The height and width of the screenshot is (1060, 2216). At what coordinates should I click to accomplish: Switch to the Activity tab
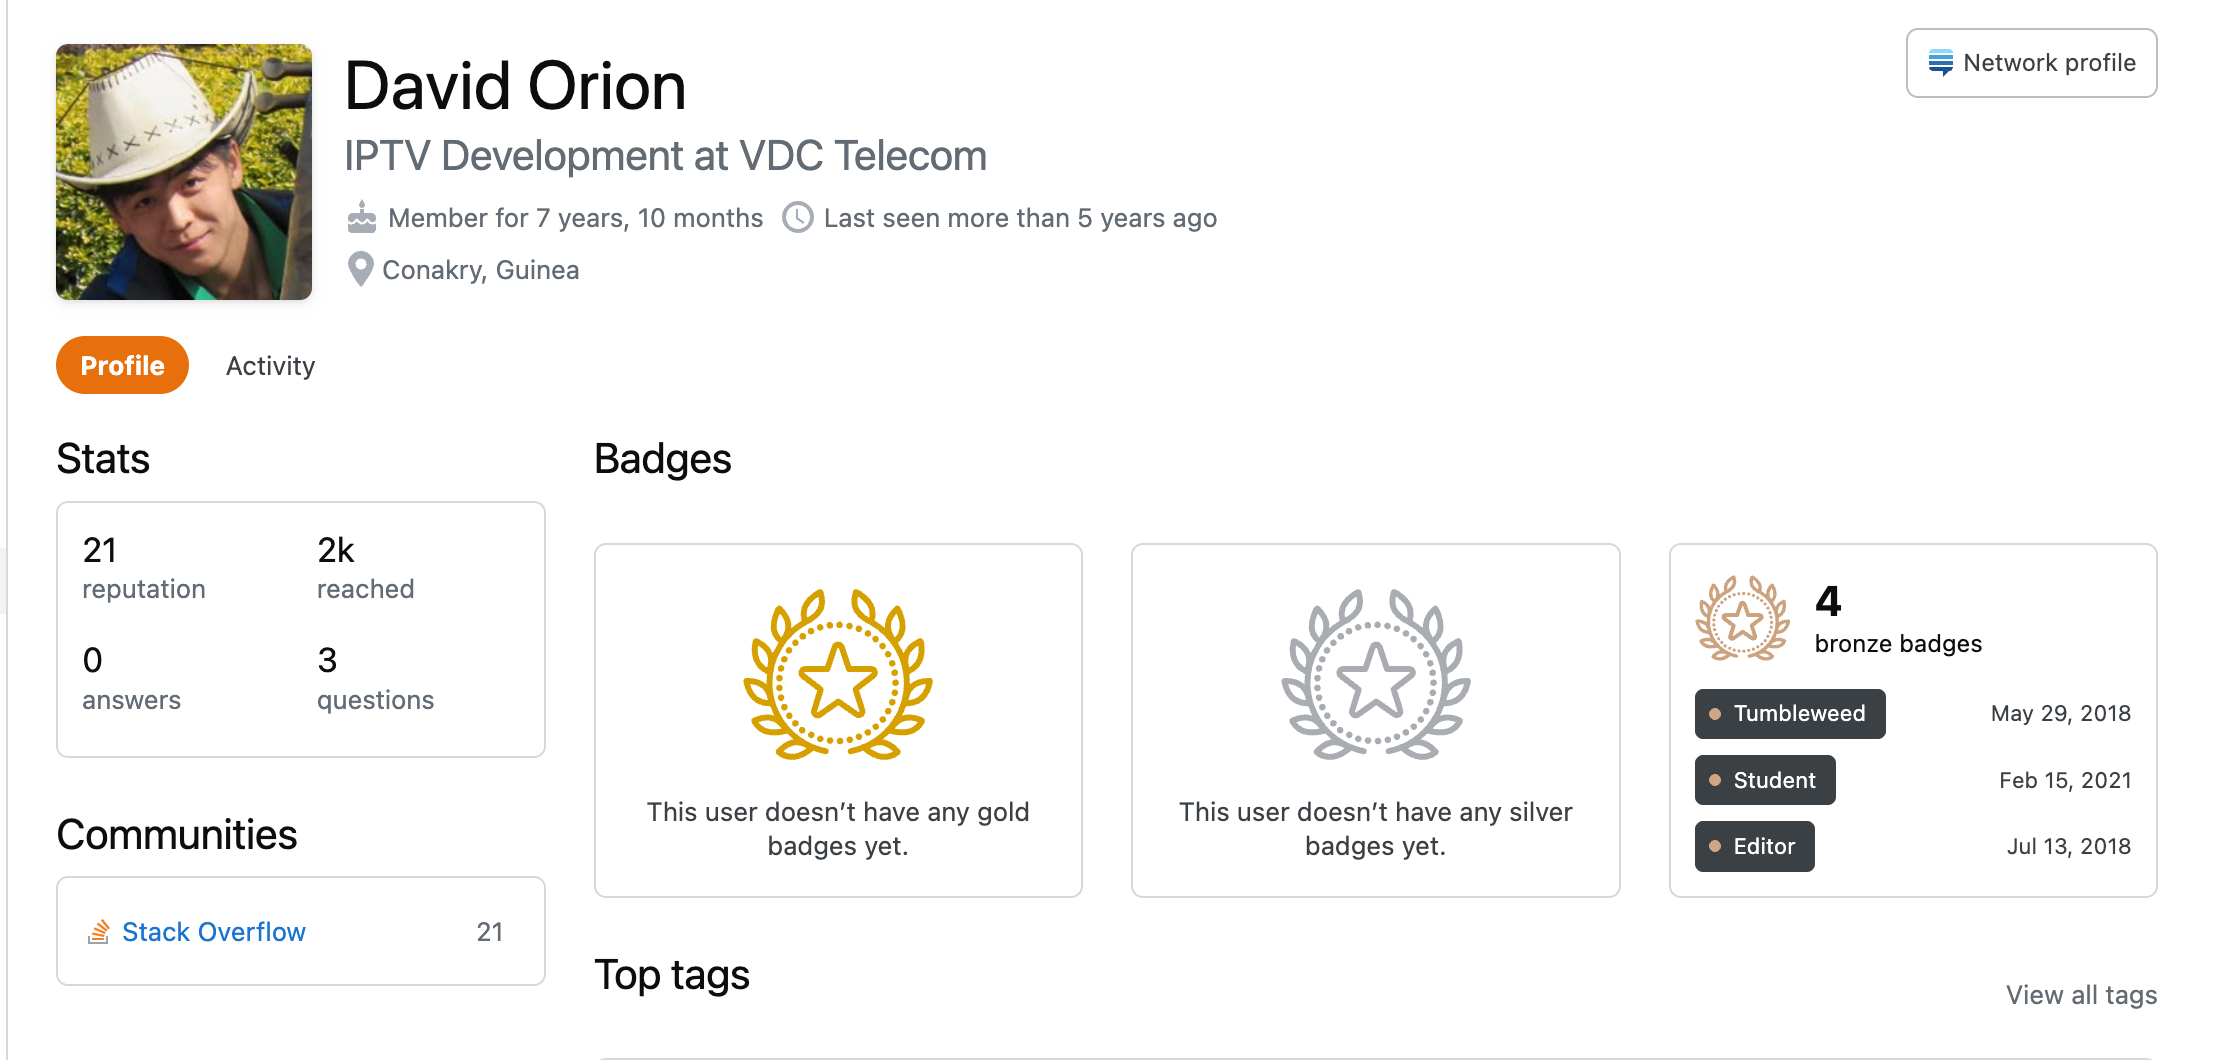point(270,366)
